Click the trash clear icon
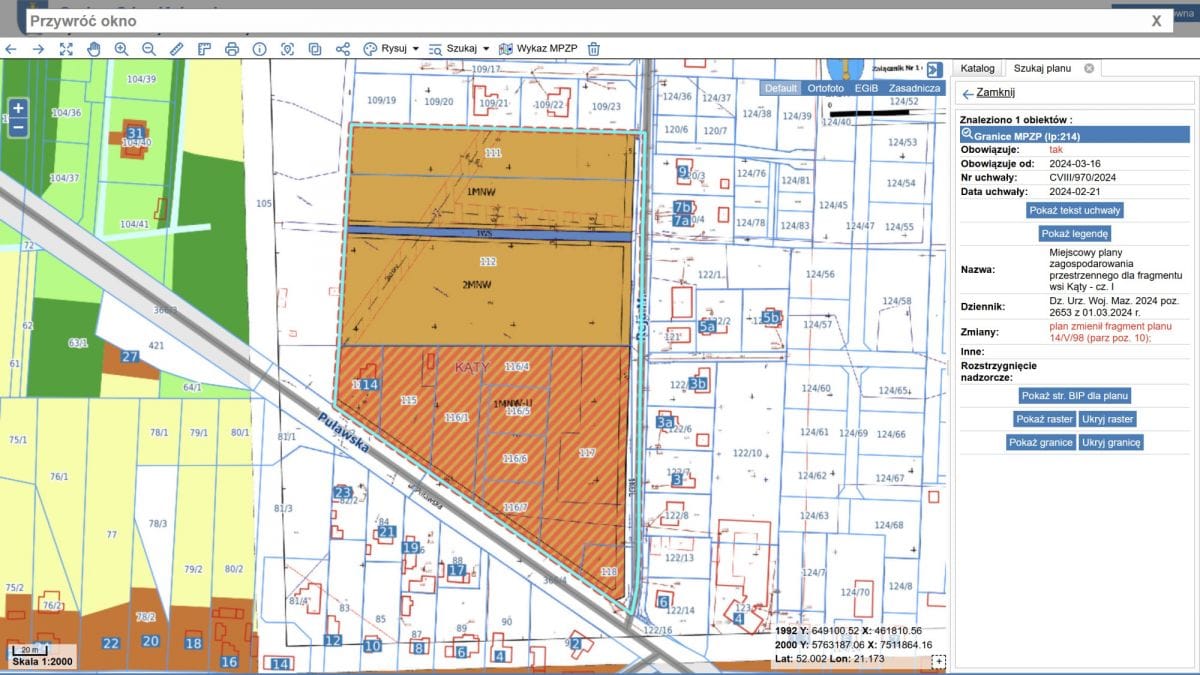This screenshot has width=1200, height=675. pos(594,48)
